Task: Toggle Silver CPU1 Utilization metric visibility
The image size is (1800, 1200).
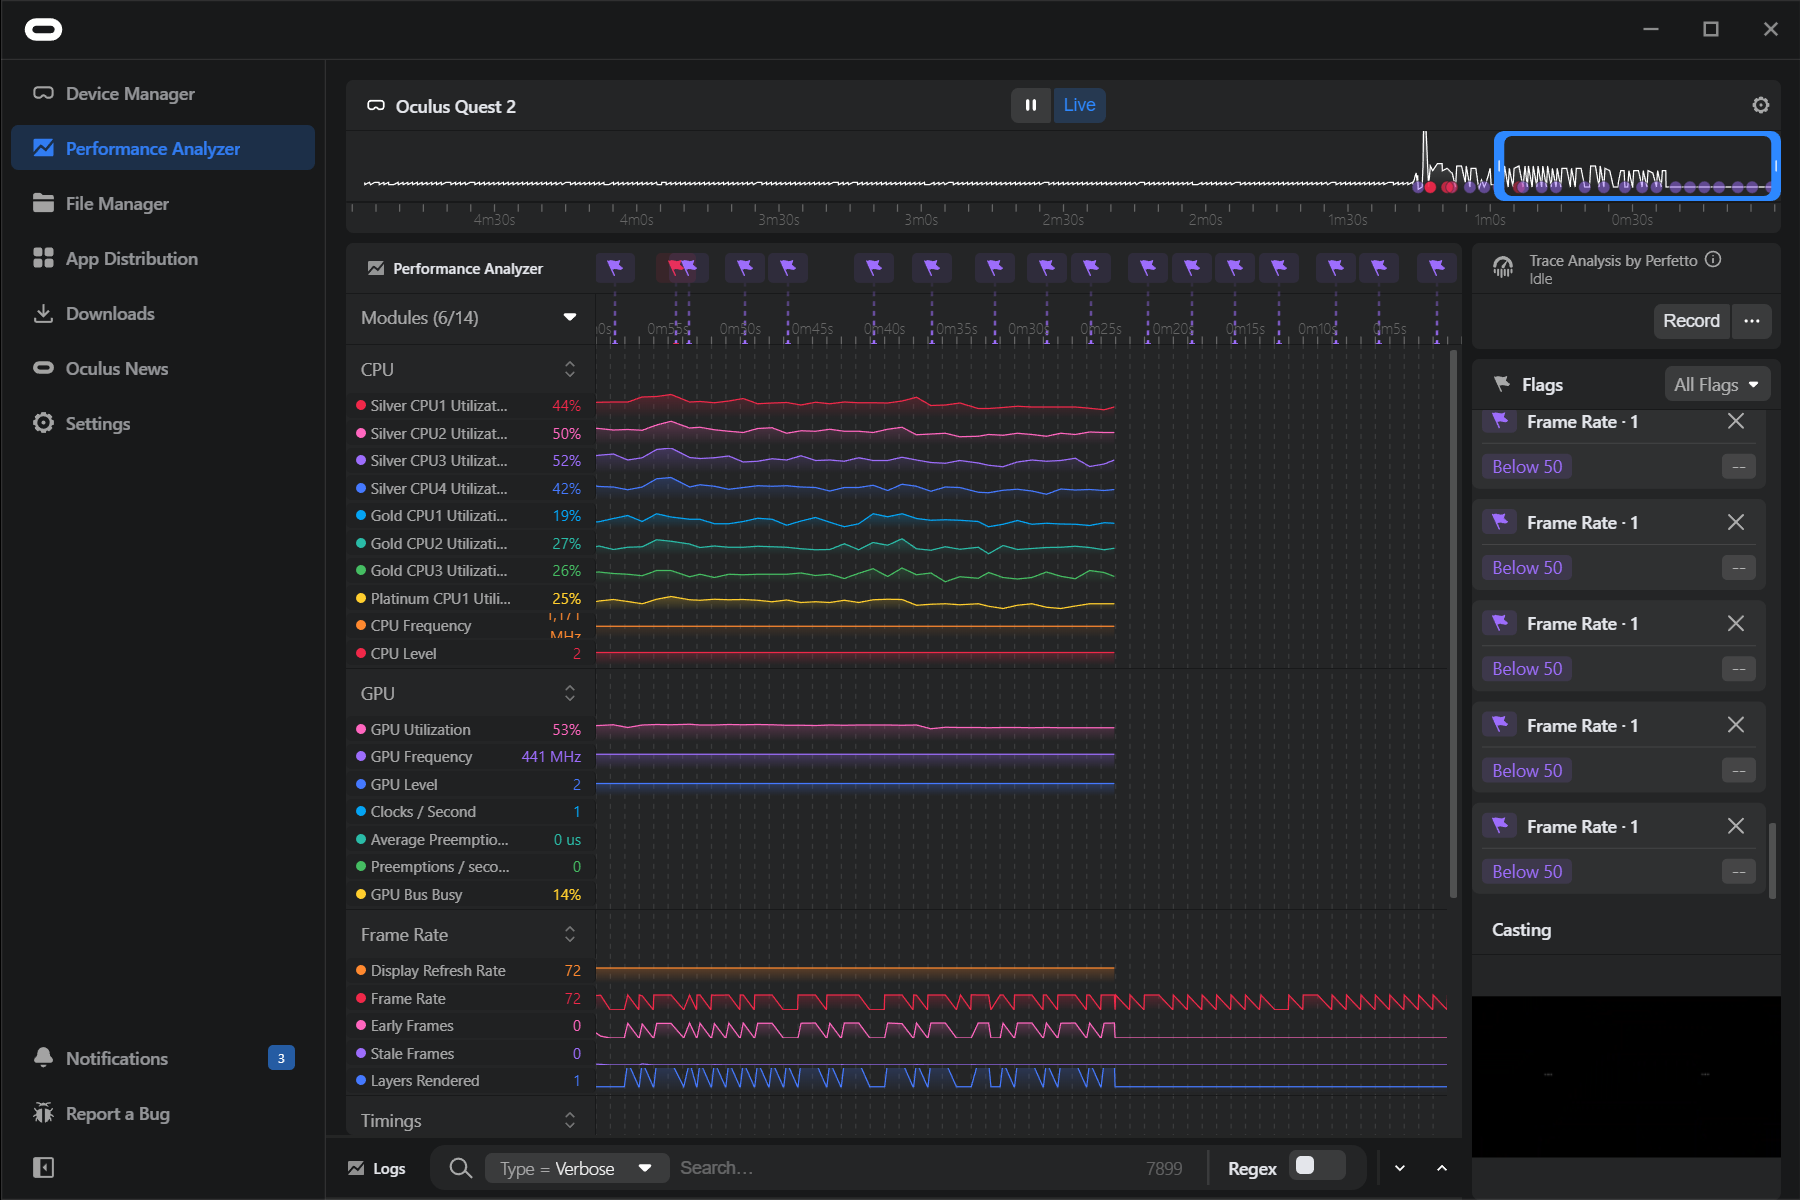Action: [361, 406]
